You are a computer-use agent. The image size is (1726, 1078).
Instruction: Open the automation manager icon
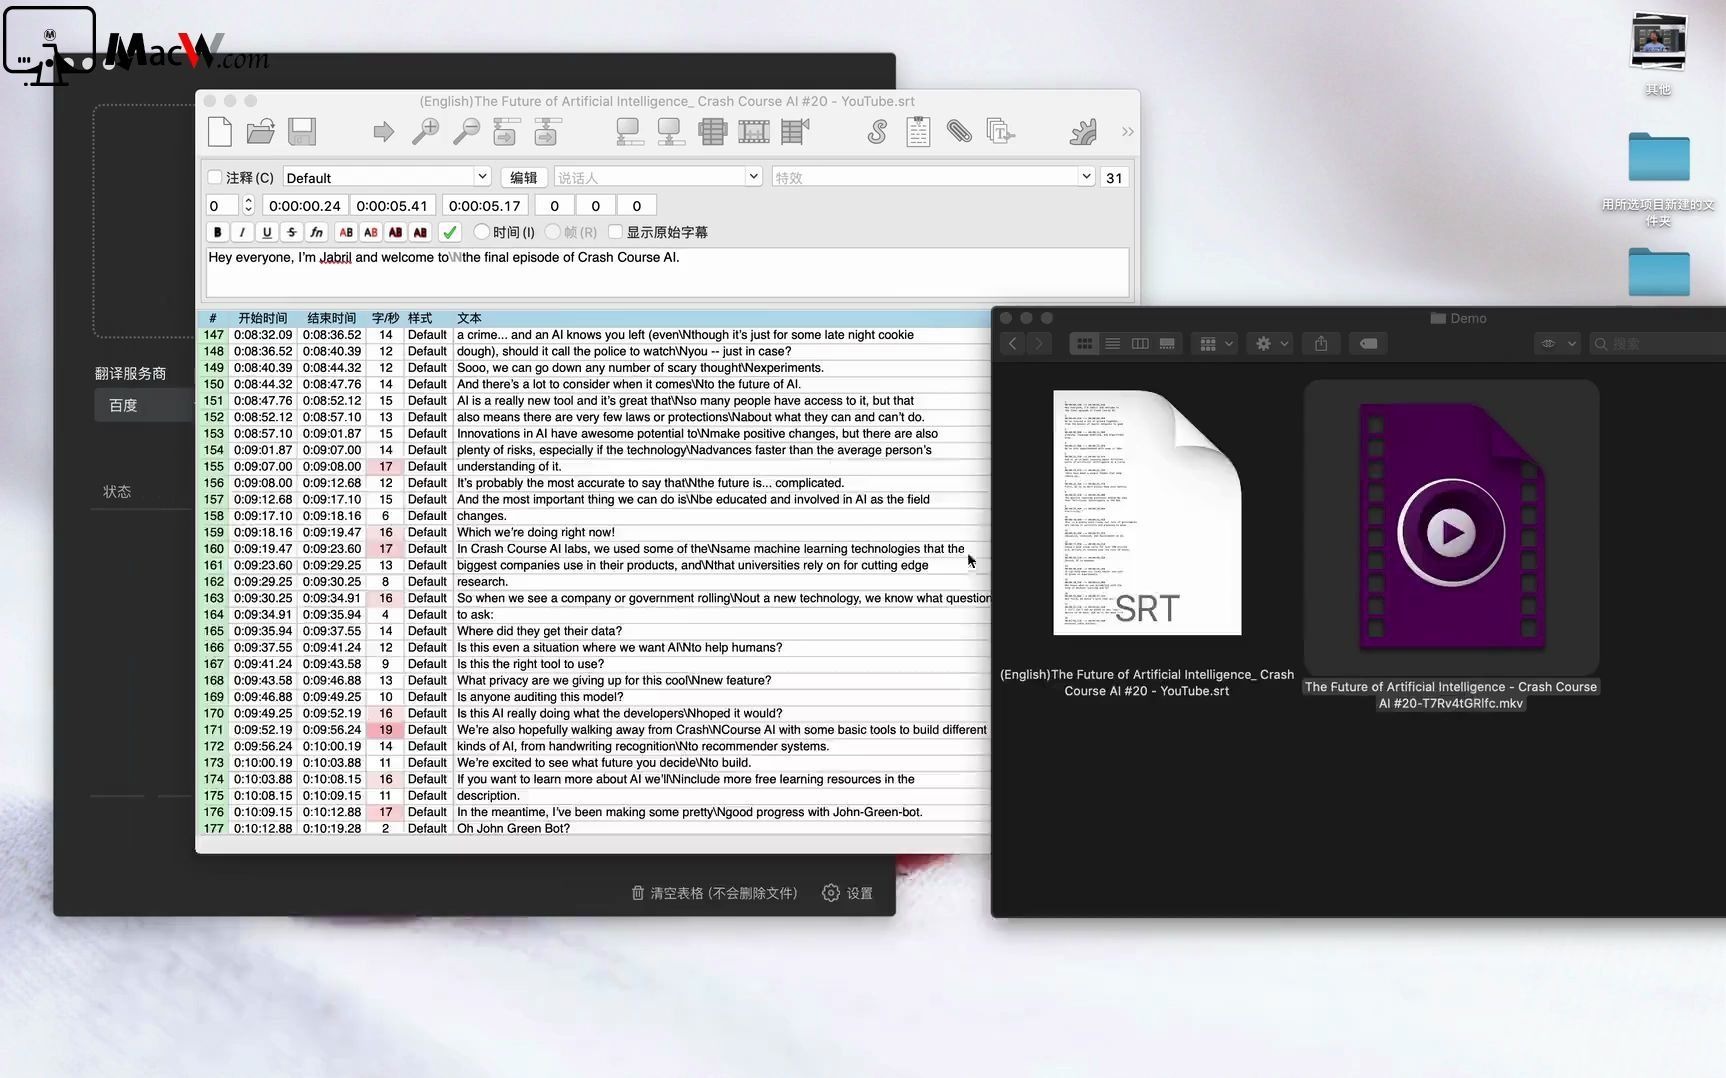click(x=1083, y=132)
